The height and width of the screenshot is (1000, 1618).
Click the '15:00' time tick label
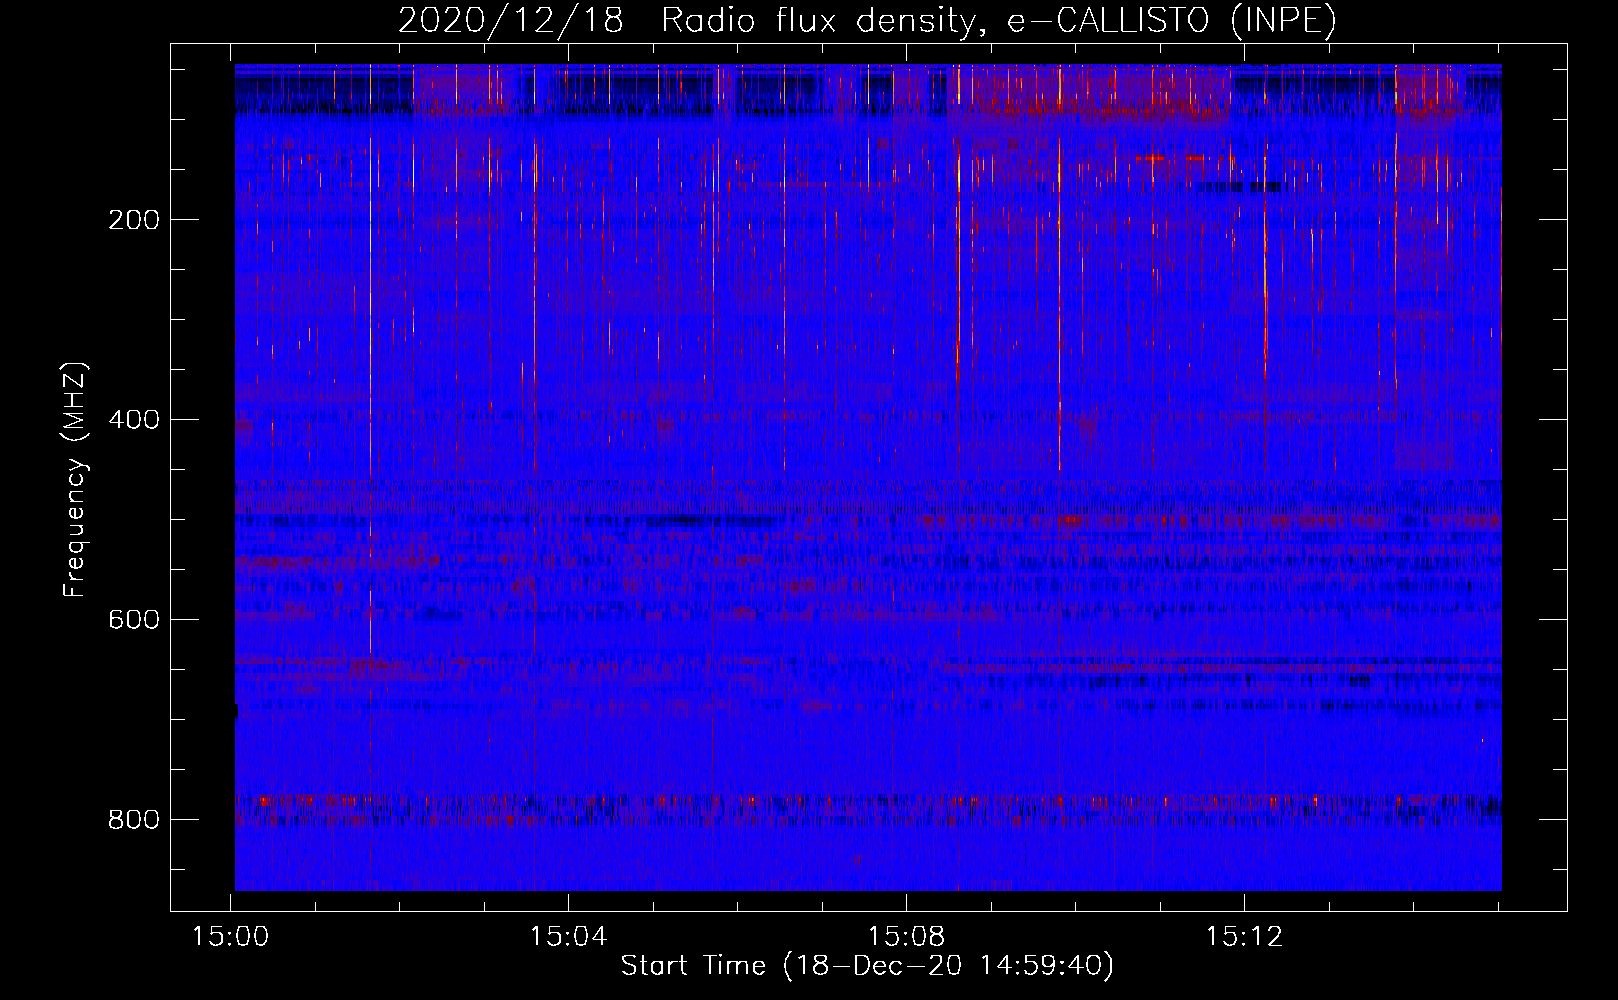pyautogui.click(x=231, y=937)
